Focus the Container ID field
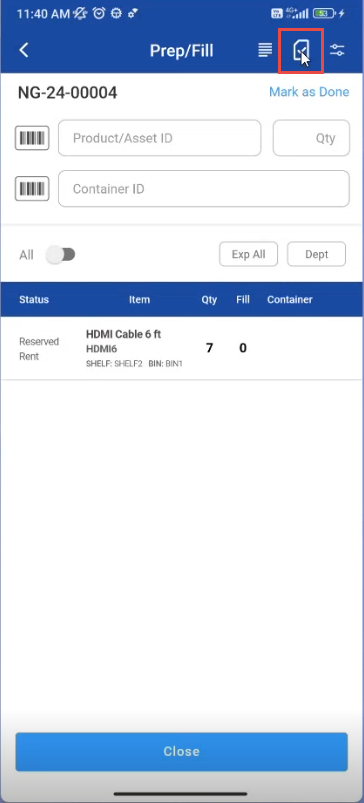This screenshot has width=364, height=803. point(204,188)
